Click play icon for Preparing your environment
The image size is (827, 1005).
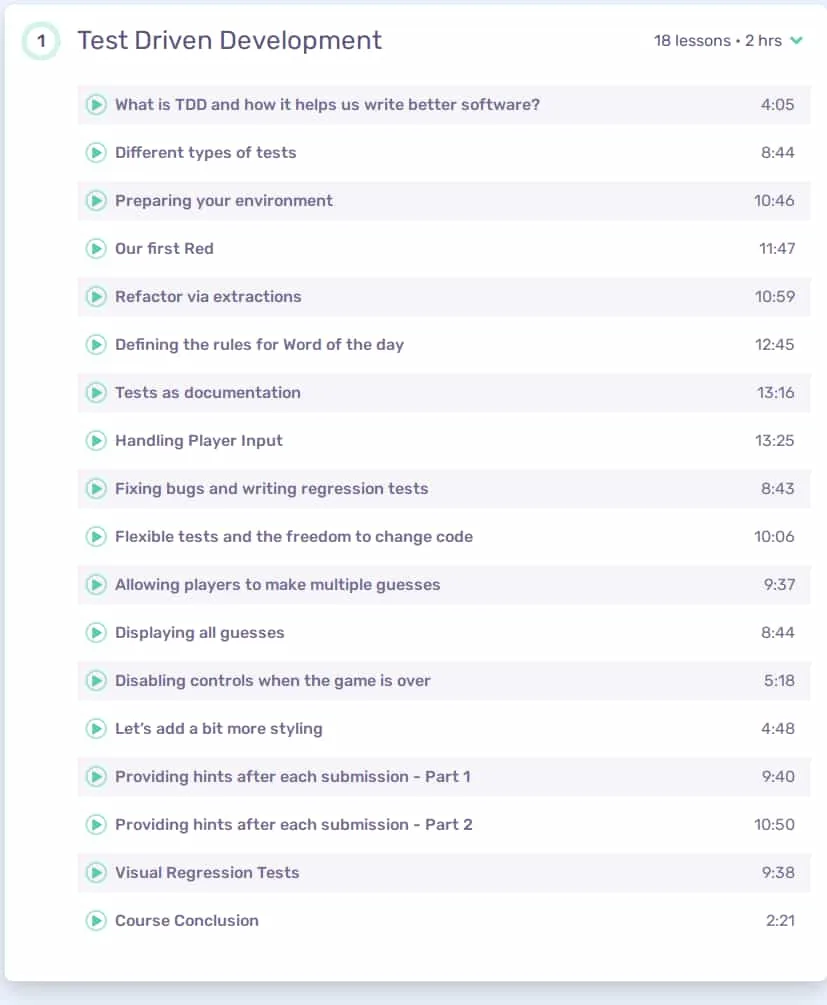[x=96, y=201]
